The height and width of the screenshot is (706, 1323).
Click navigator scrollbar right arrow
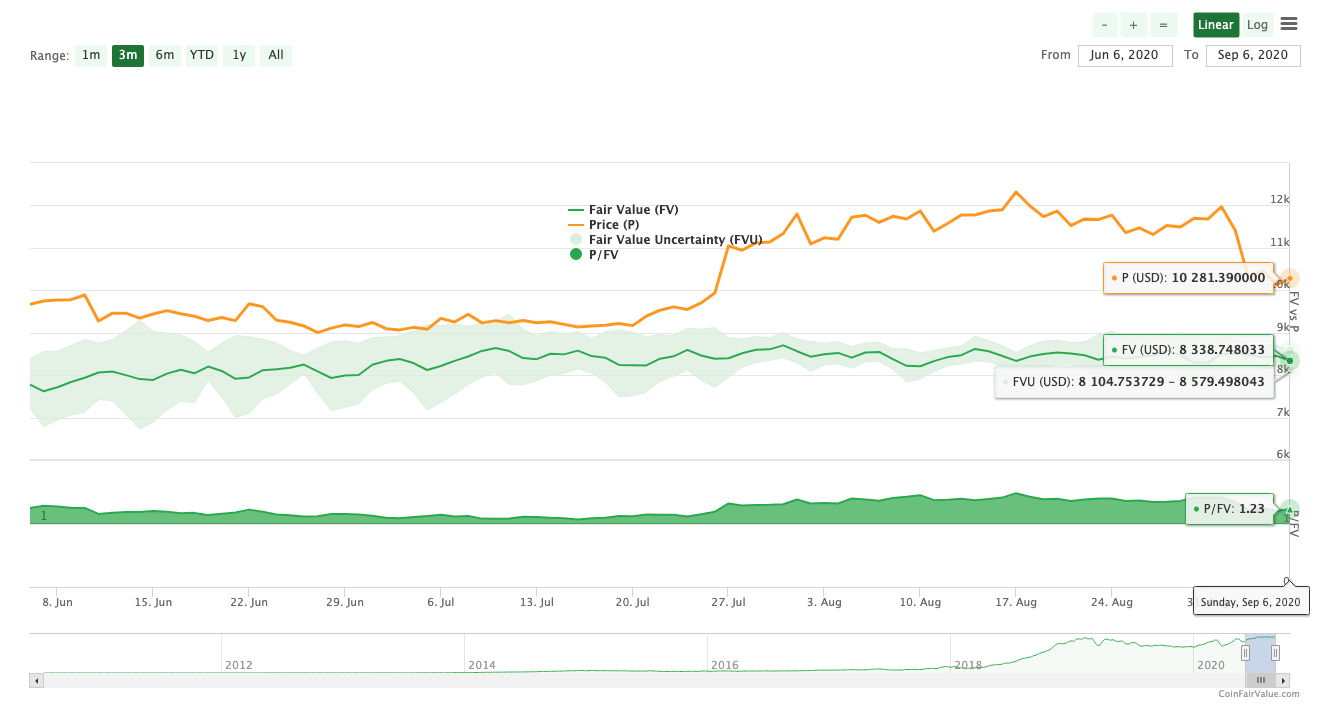[x=1283, y=680]
